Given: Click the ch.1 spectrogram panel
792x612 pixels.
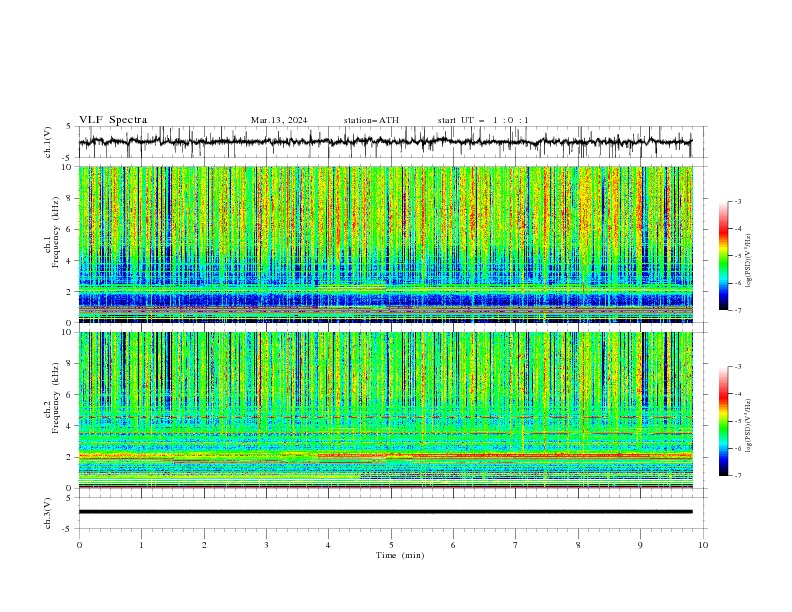Looking at the screenshot, I should tap(385, 244).
